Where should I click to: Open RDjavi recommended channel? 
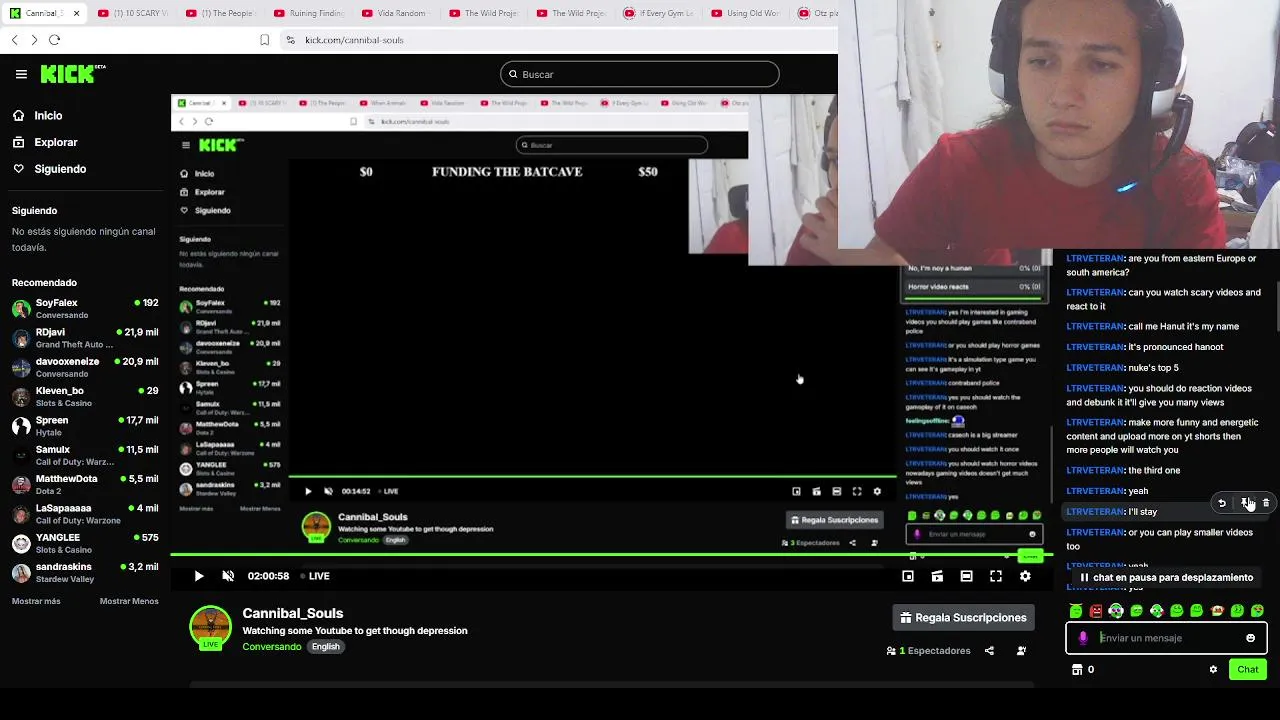pyautogui.click(x=84, y=337)
